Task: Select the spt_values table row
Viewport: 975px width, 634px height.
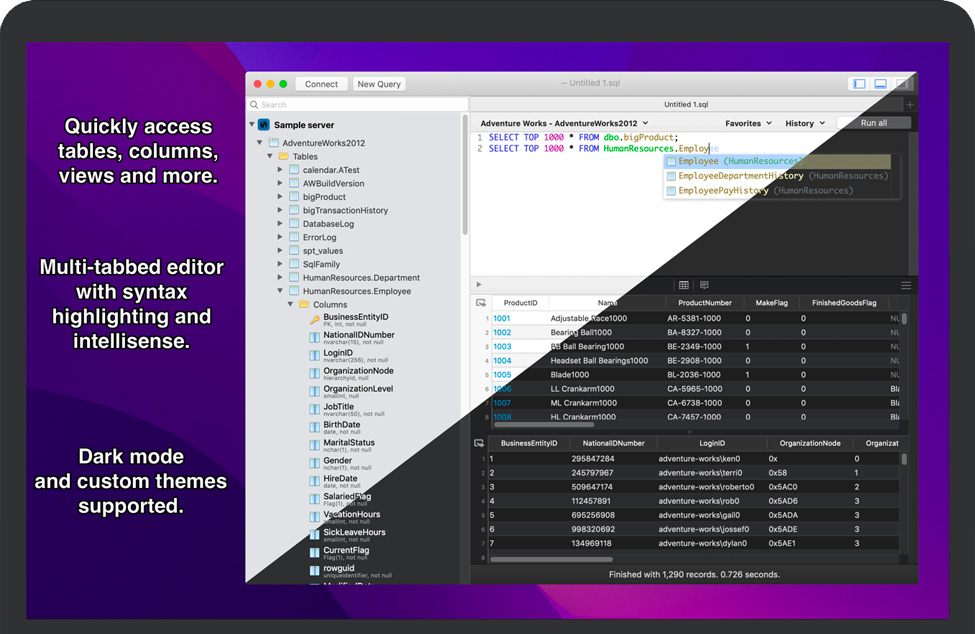Action: (323, 251)
